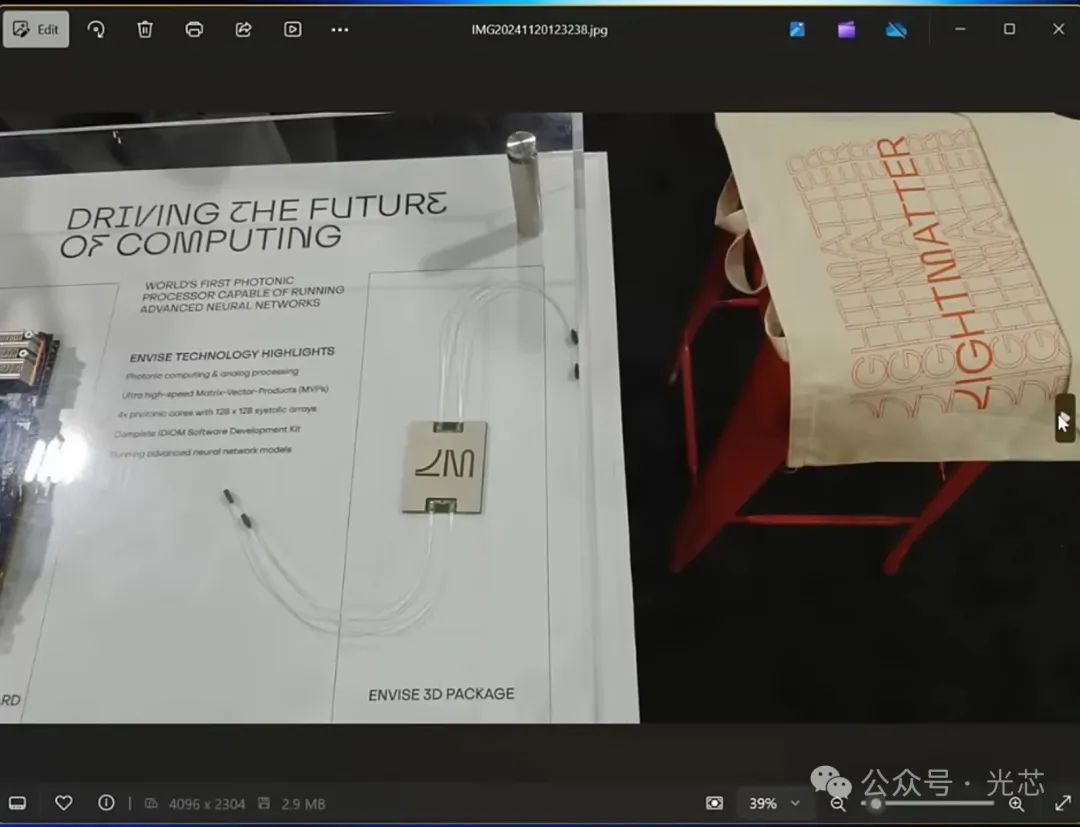The image size is (1080, 827).
Task: Click the blue Designer app icon
Action: coord(797,29)
